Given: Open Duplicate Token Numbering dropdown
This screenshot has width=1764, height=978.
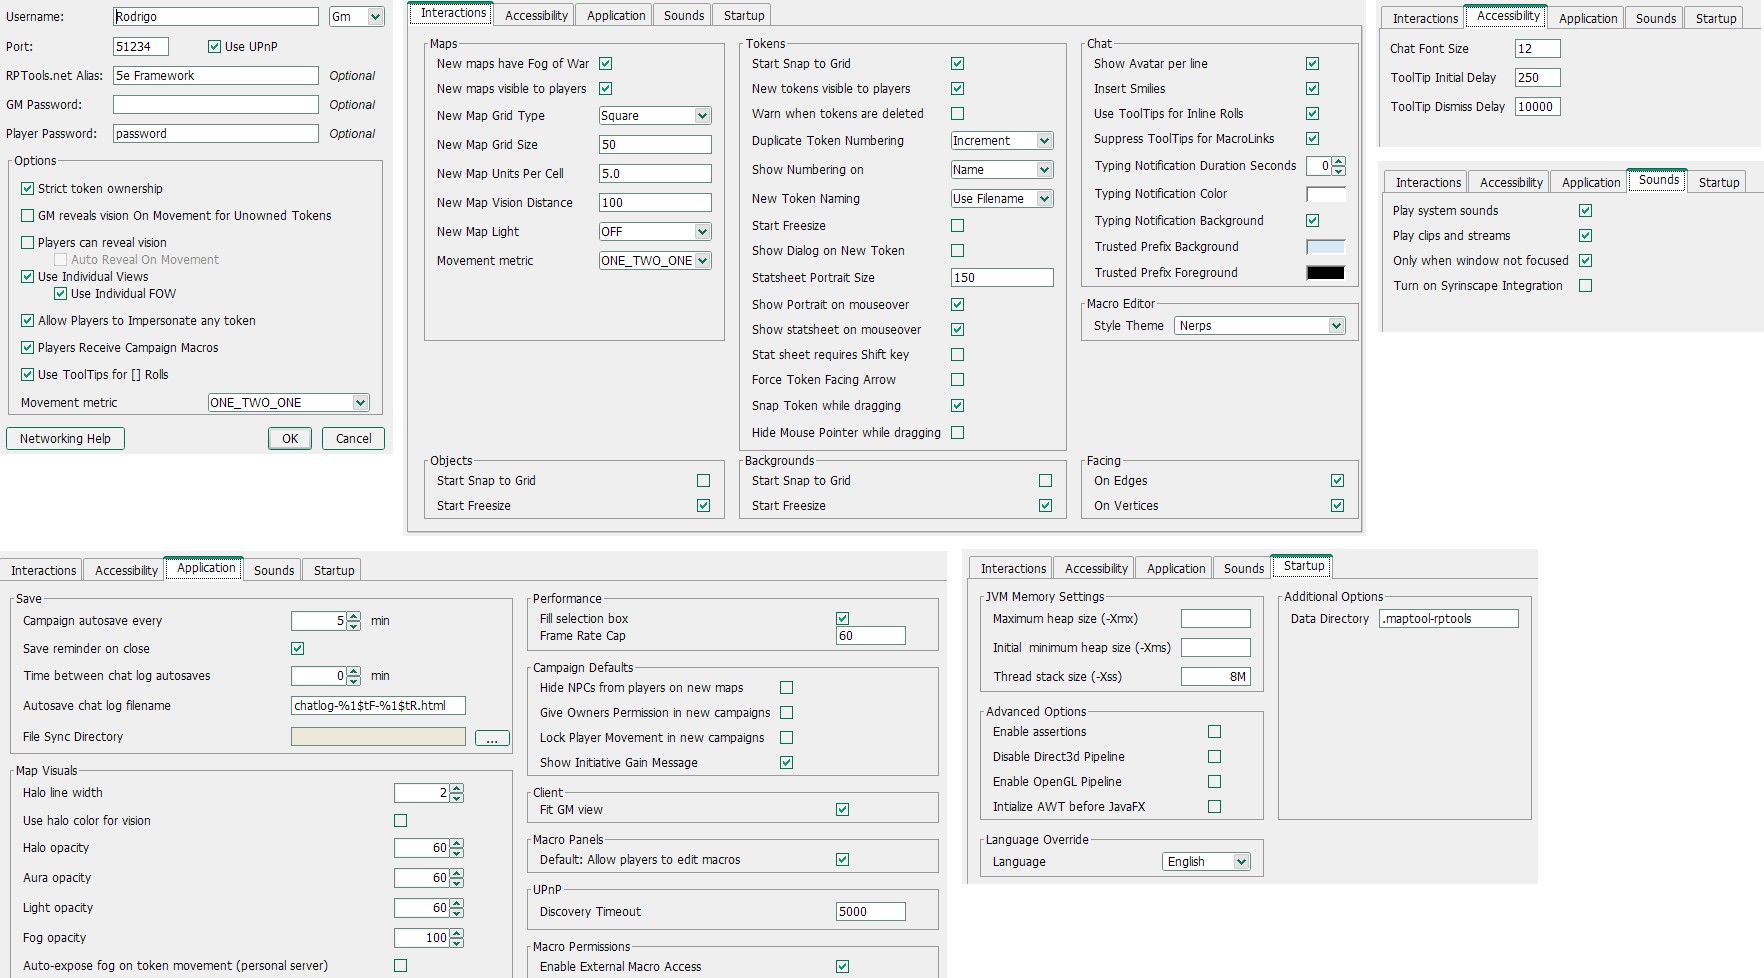Looking at the screenshot, I should 1002,141.
